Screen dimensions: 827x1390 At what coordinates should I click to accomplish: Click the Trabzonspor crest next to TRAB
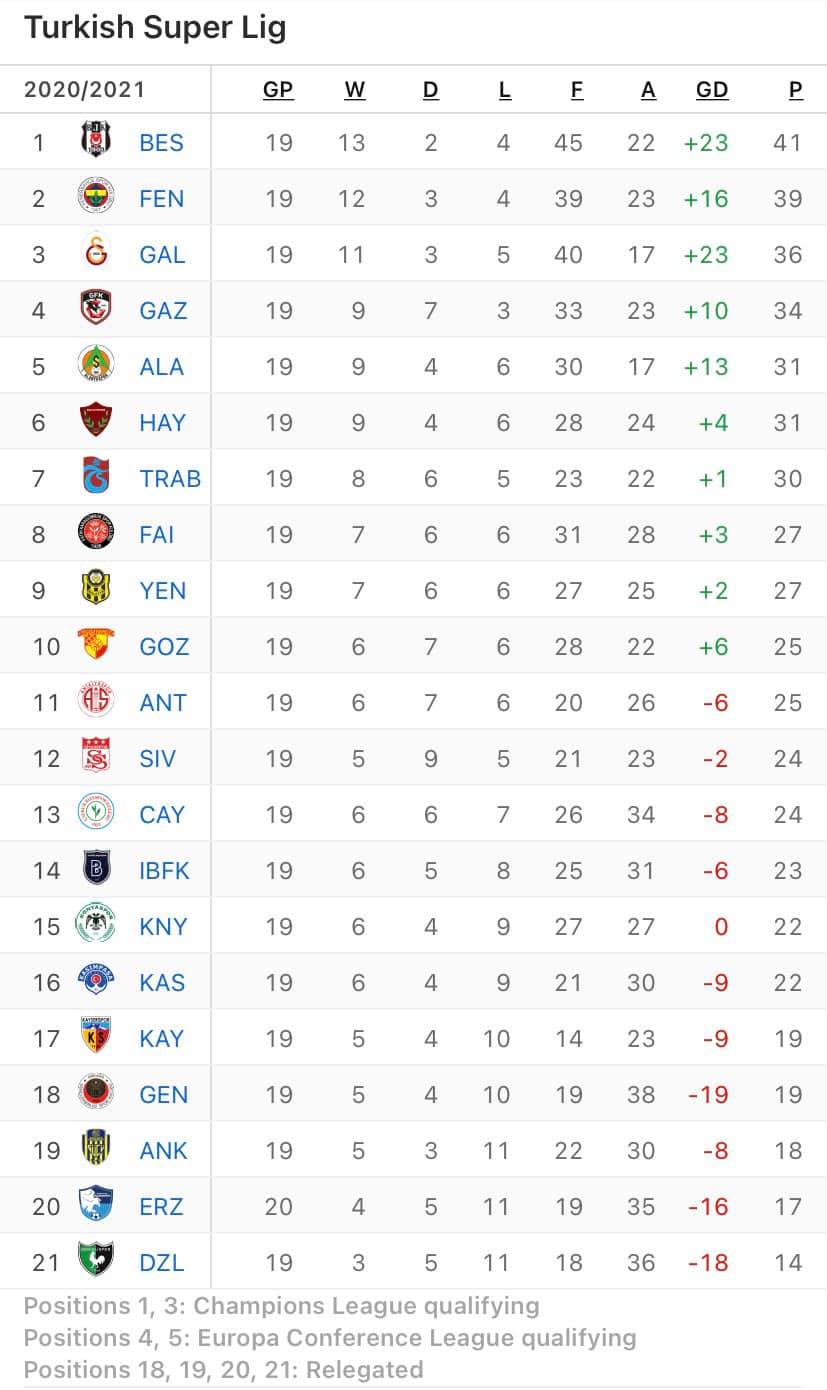tap(97, 478)
